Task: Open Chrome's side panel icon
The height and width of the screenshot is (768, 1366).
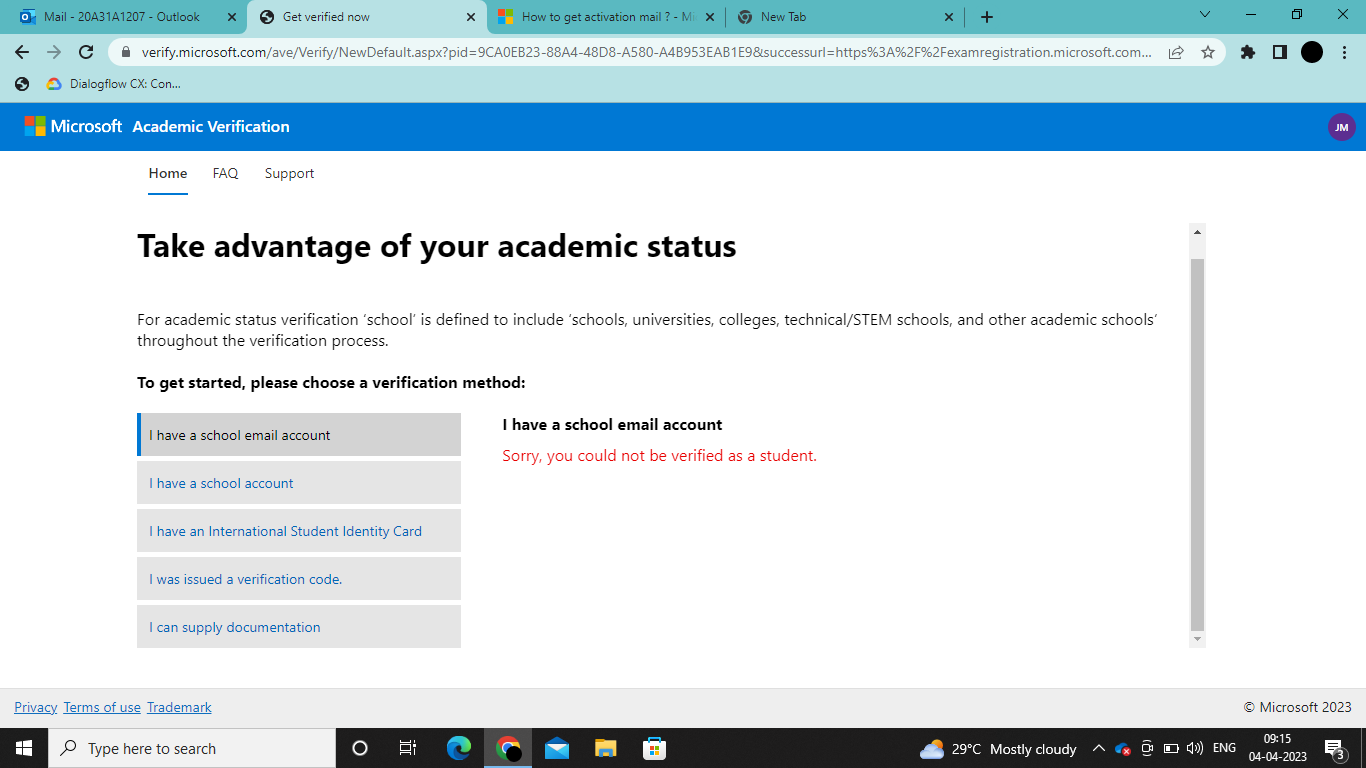Action: click(1281, 51)
